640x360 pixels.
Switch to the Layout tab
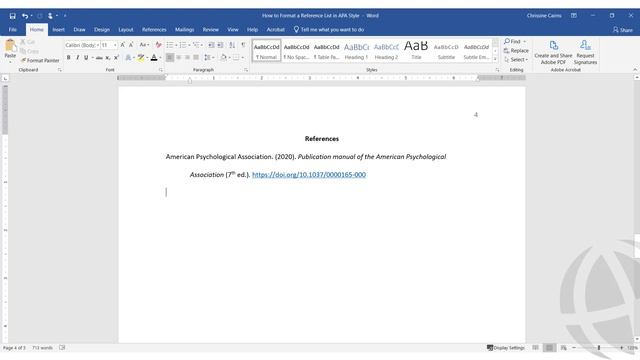click(x=126, y=30)
